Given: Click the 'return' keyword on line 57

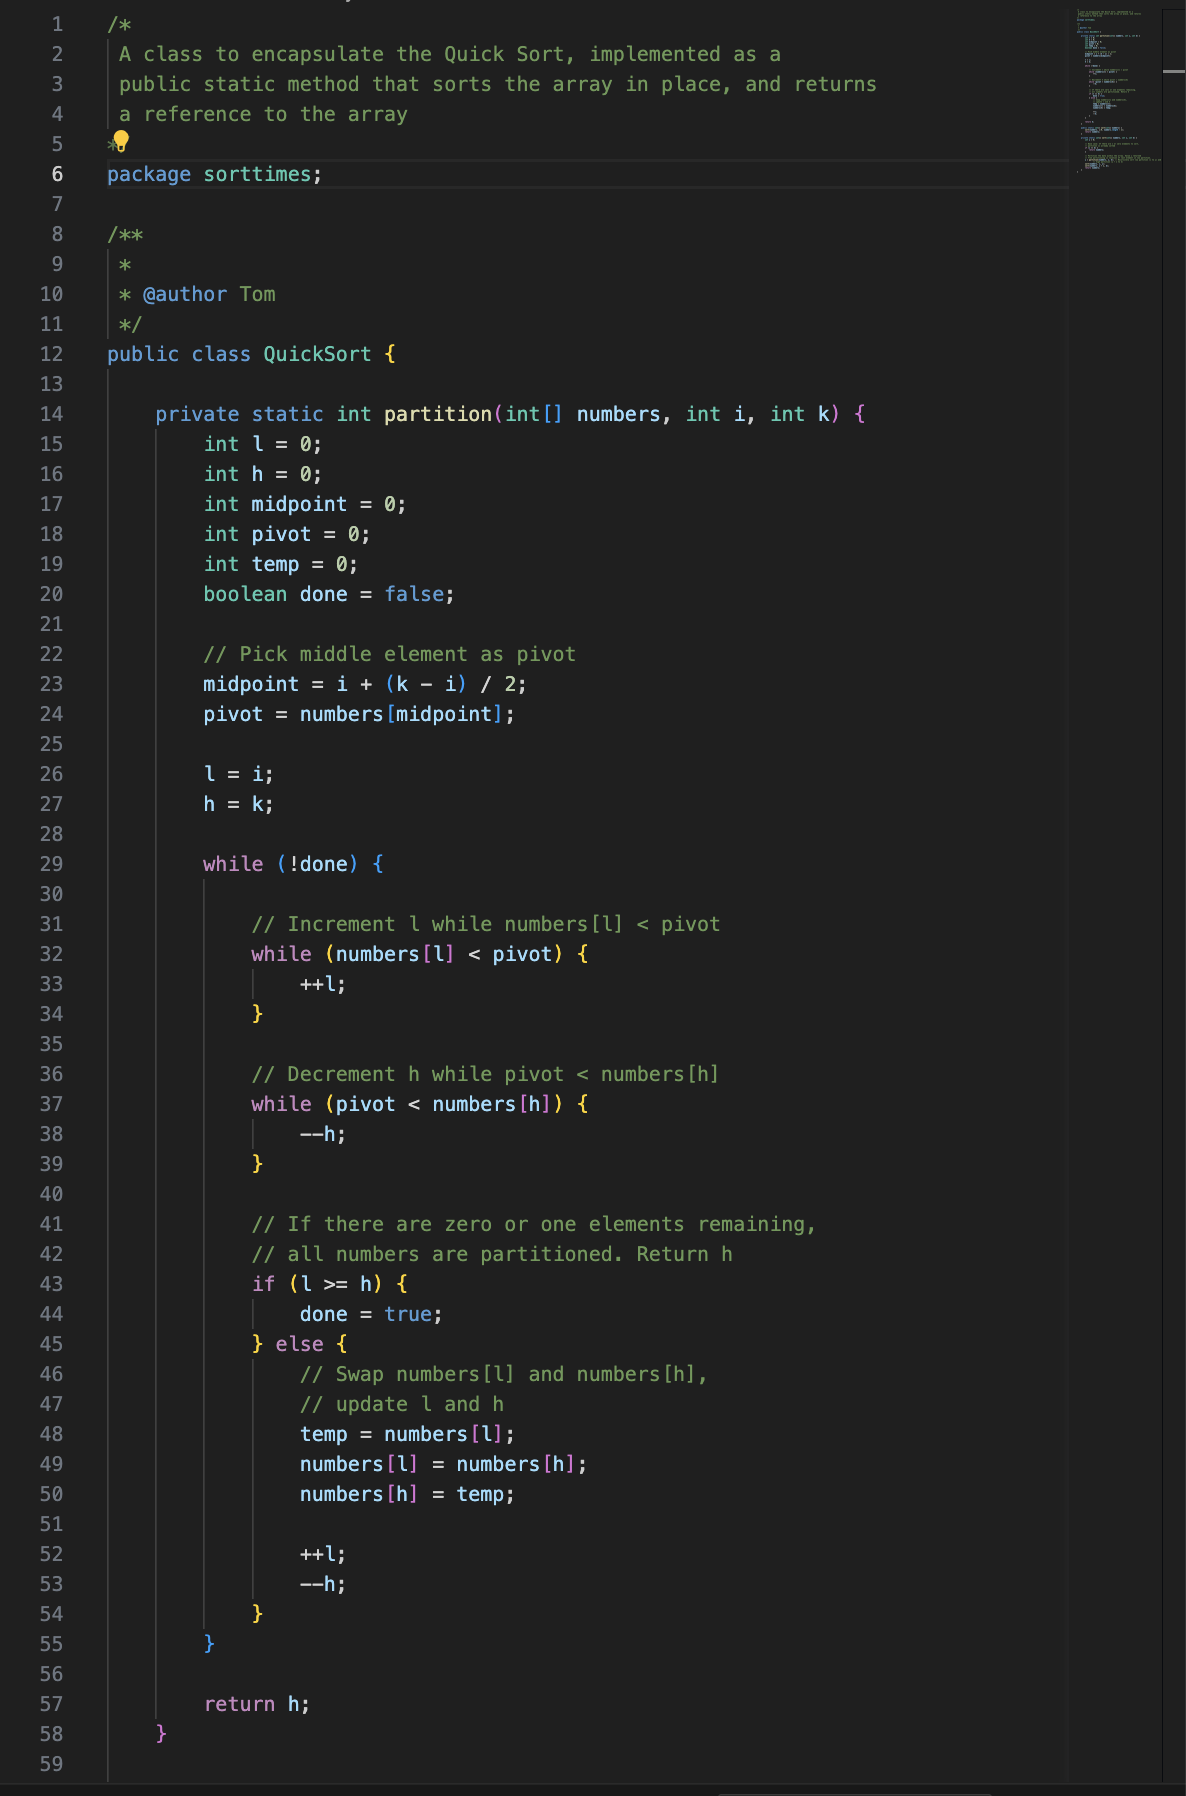Looking at the screenshot, I should [239, 1704].
